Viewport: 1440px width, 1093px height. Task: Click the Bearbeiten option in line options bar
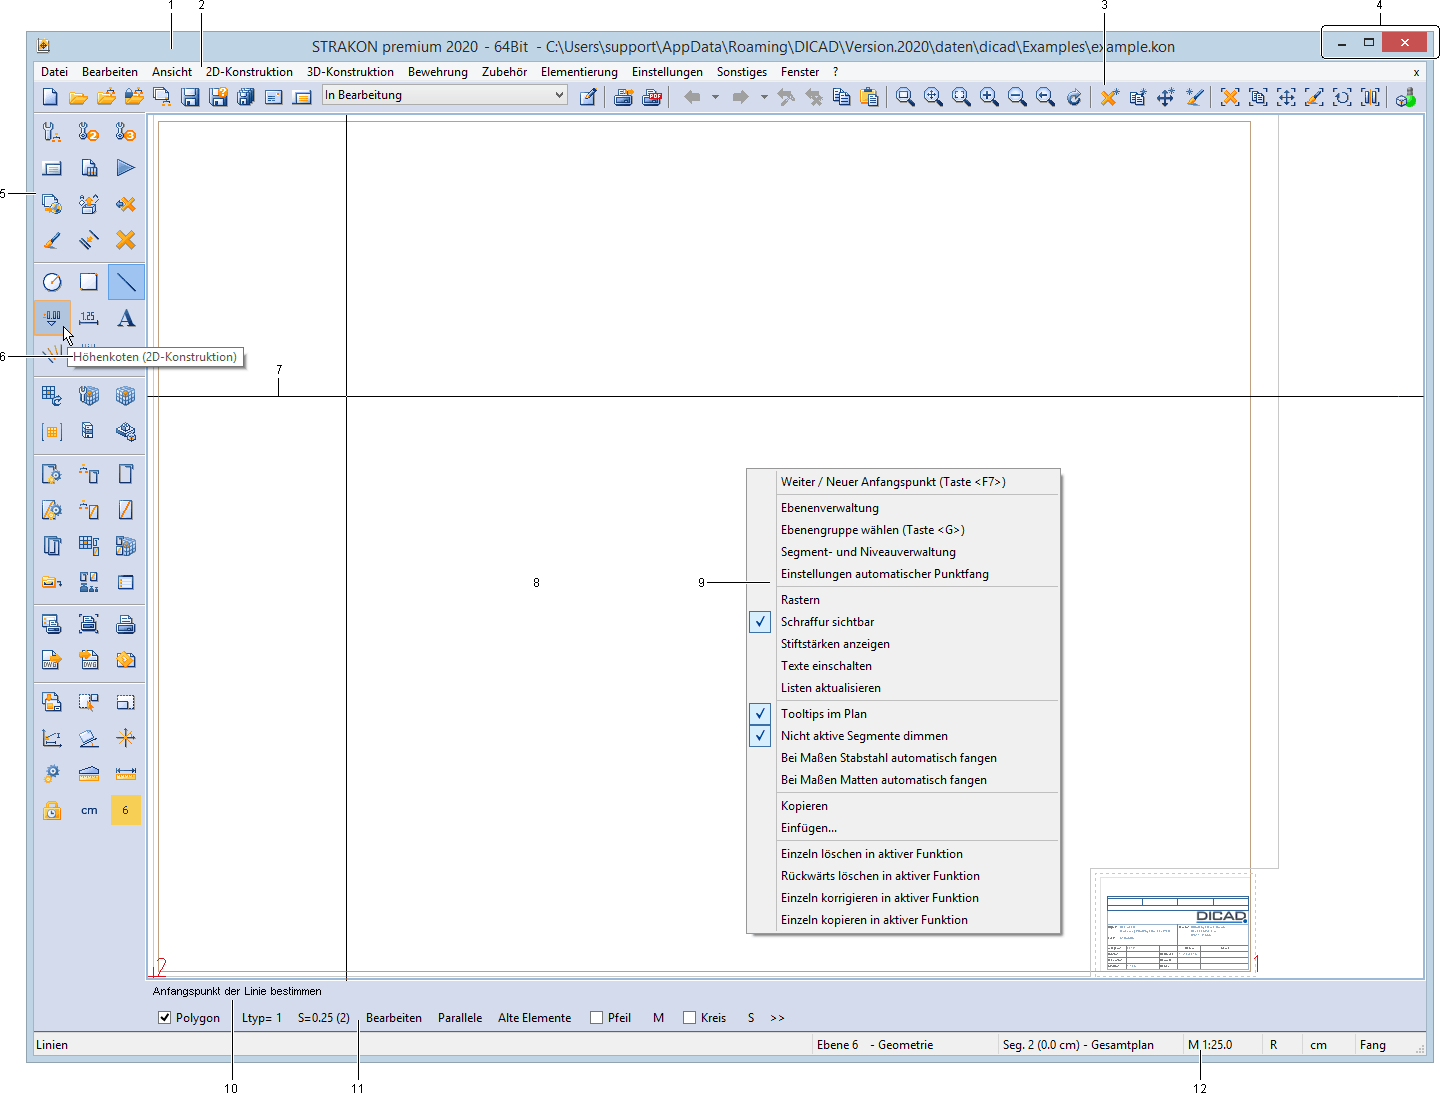(394, 1018)
